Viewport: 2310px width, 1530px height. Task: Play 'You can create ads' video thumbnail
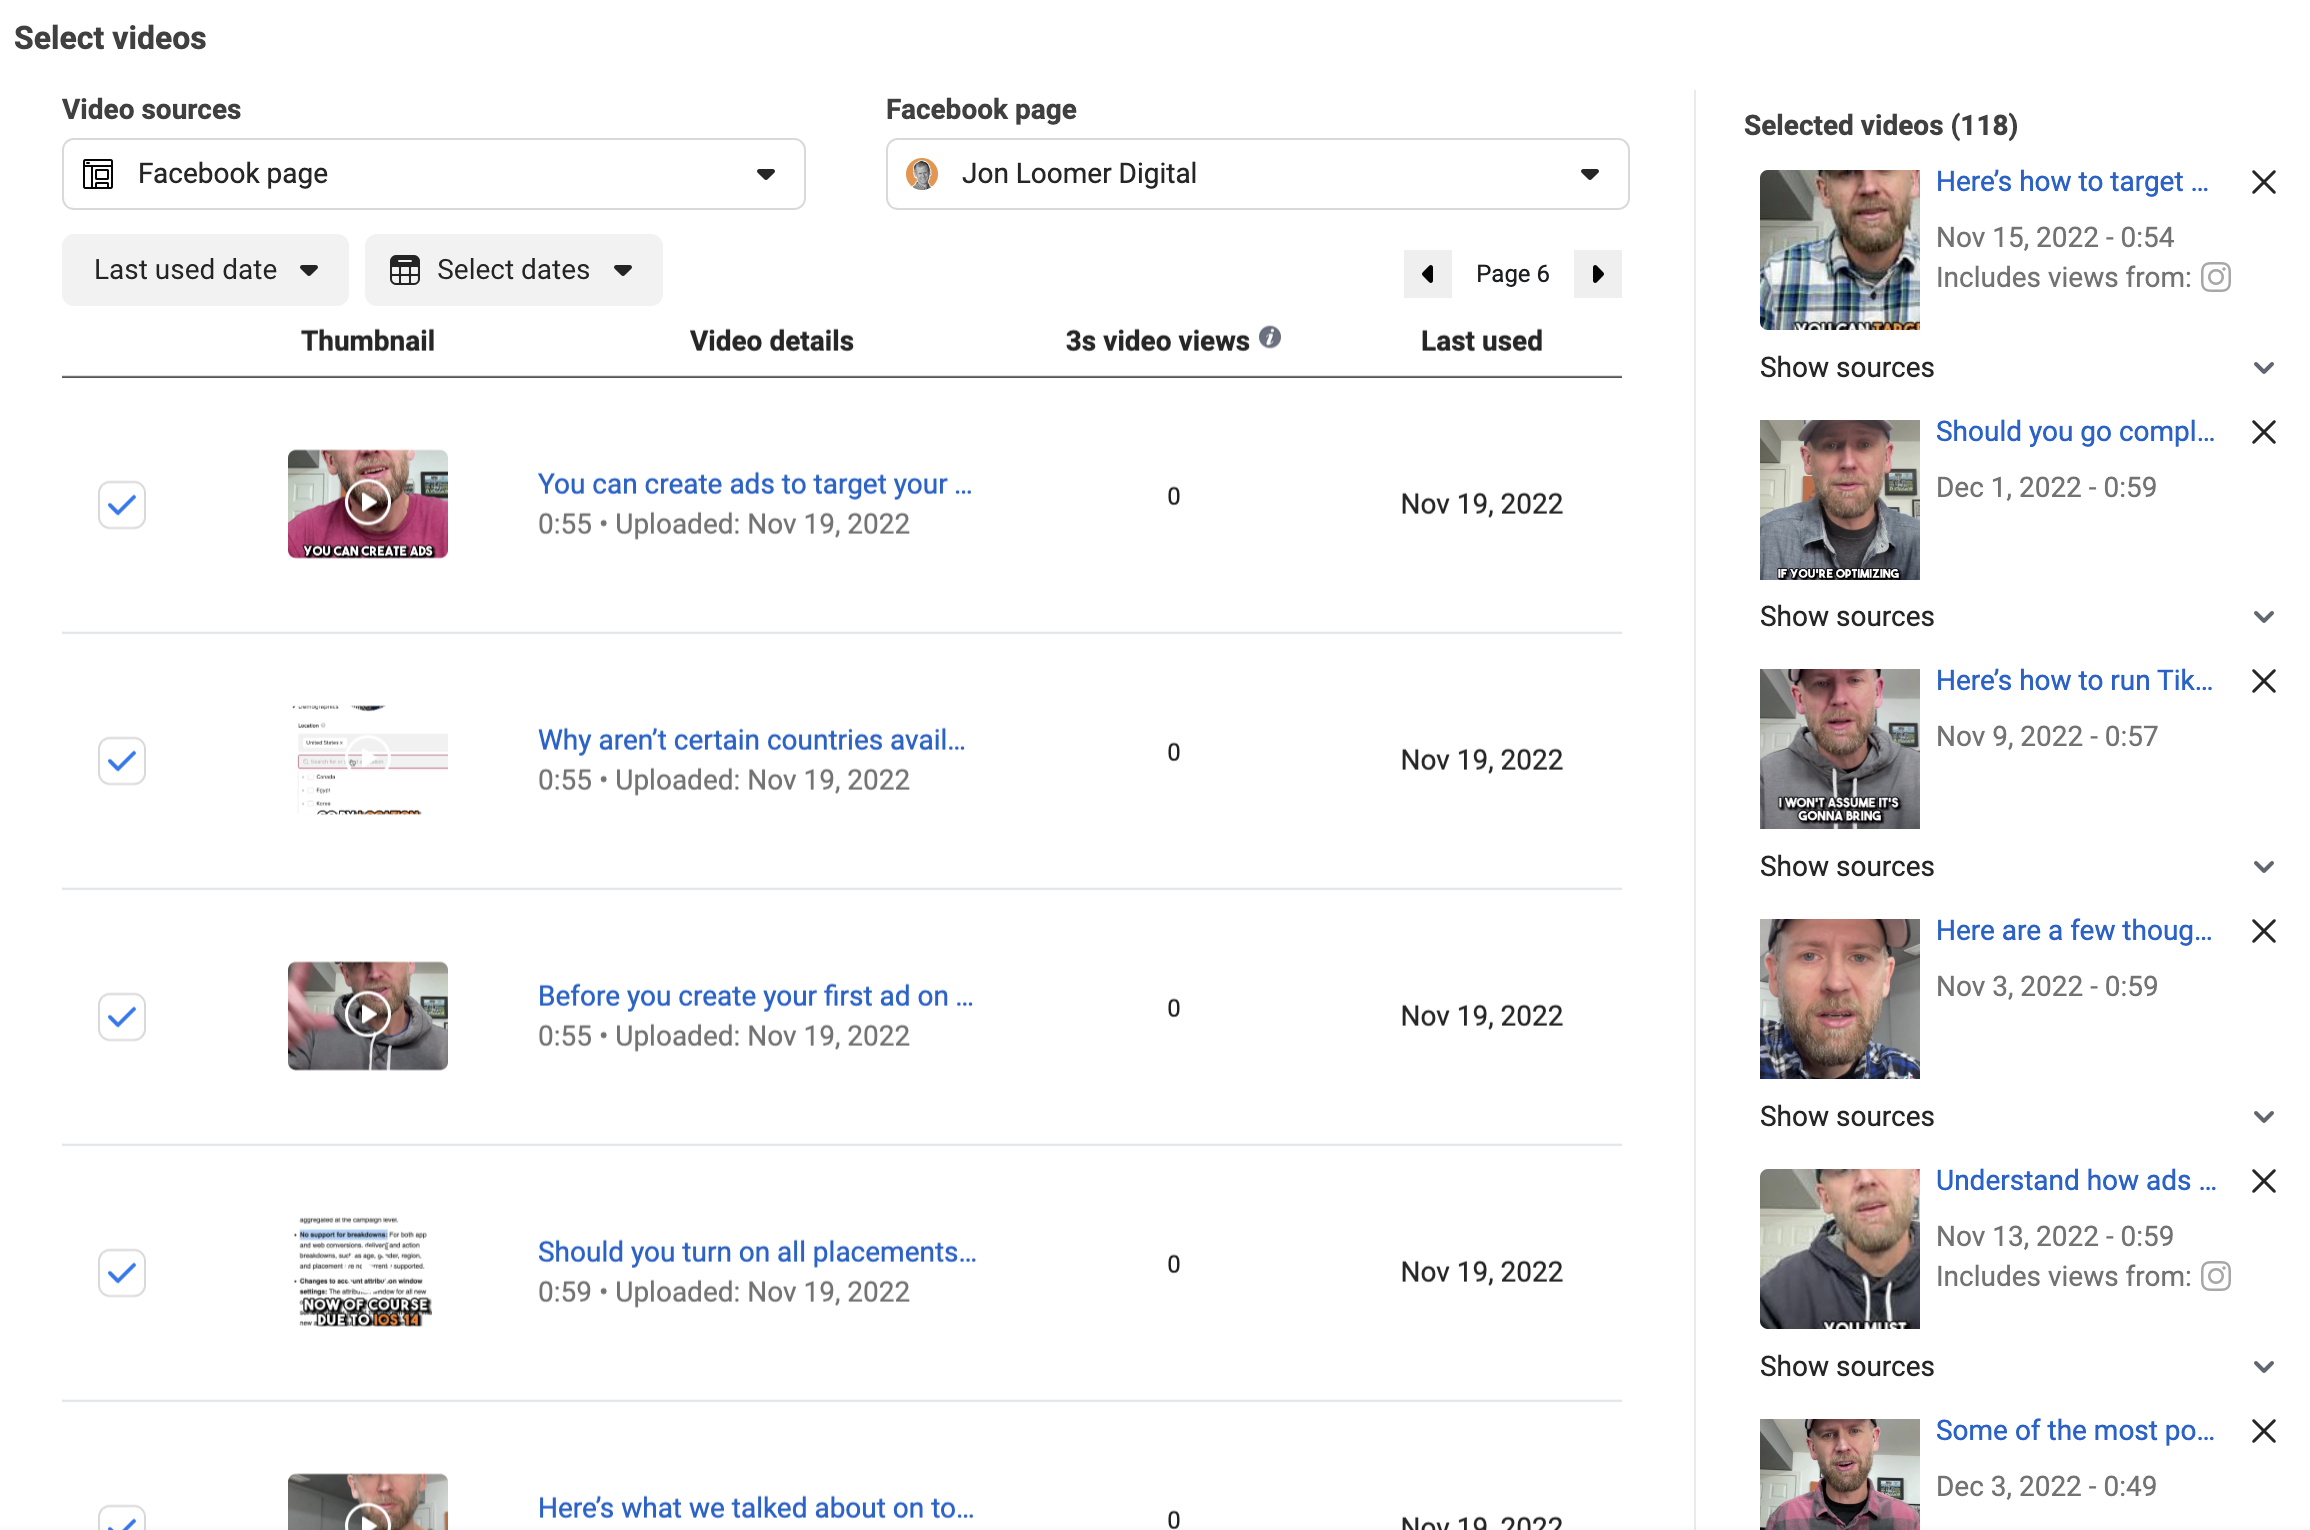tap(368, 503)
